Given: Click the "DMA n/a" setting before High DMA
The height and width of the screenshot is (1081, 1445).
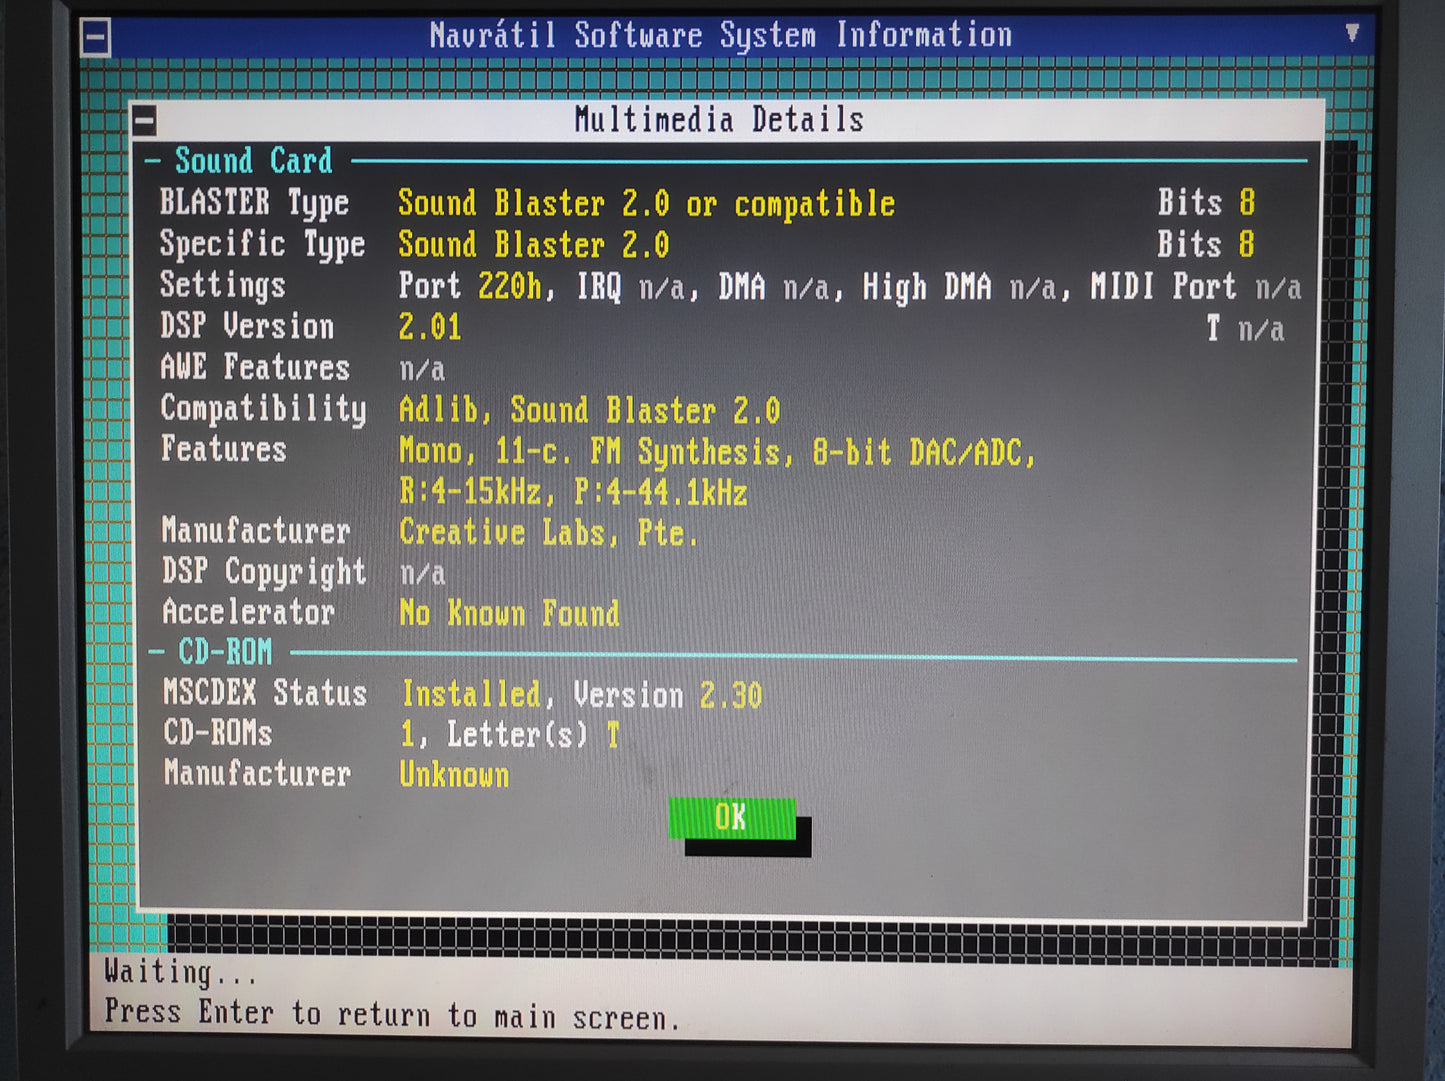Looking at the screenshot, I should (775, 288).
